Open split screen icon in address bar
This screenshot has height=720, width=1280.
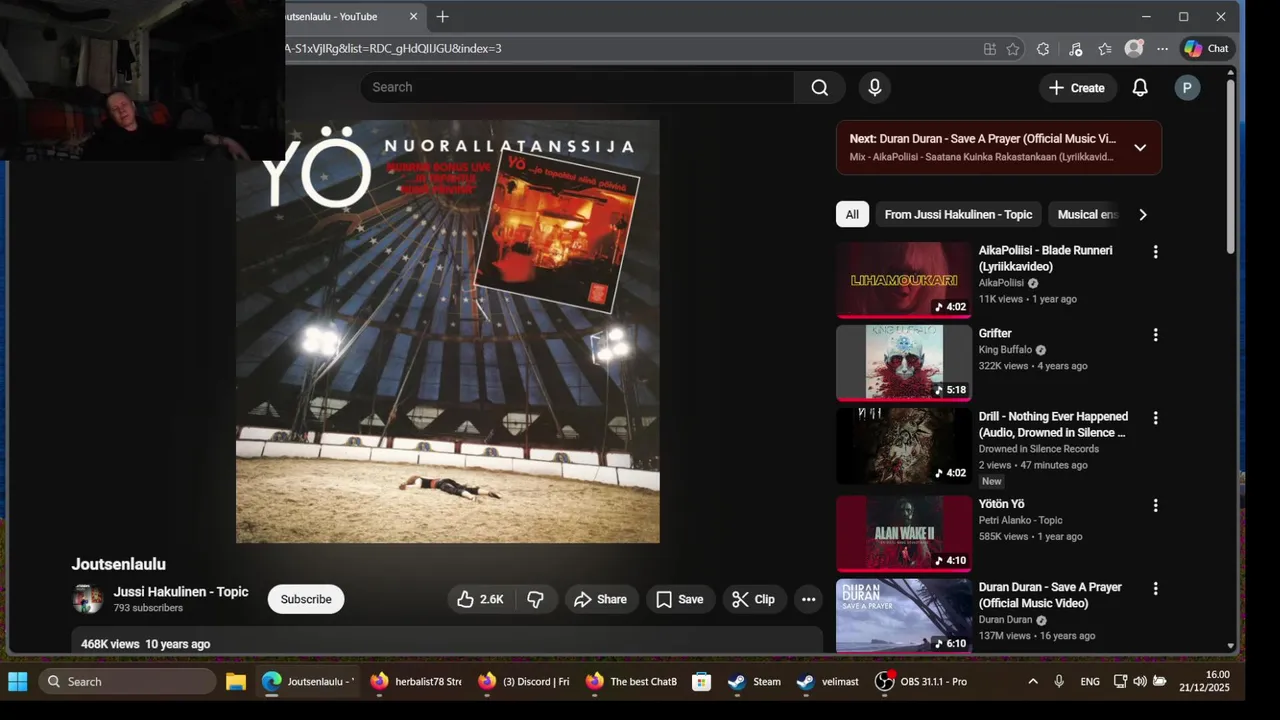(x=990, y=48)
